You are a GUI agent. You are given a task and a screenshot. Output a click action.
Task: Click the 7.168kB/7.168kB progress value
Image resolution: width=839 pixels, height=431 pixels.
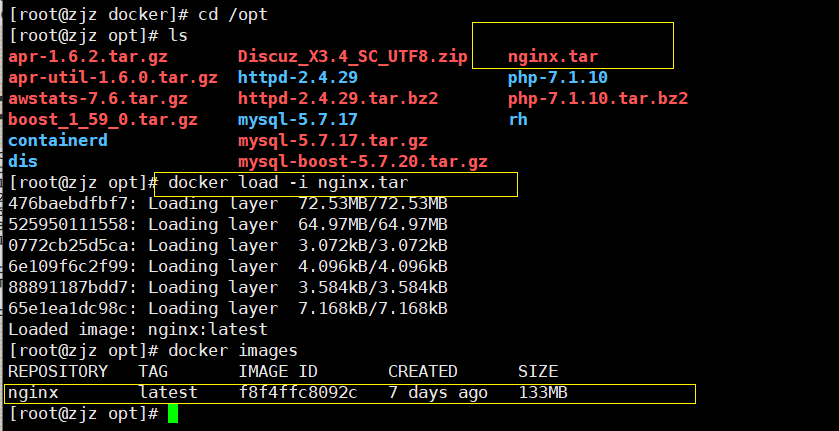(x=373, y=308)
